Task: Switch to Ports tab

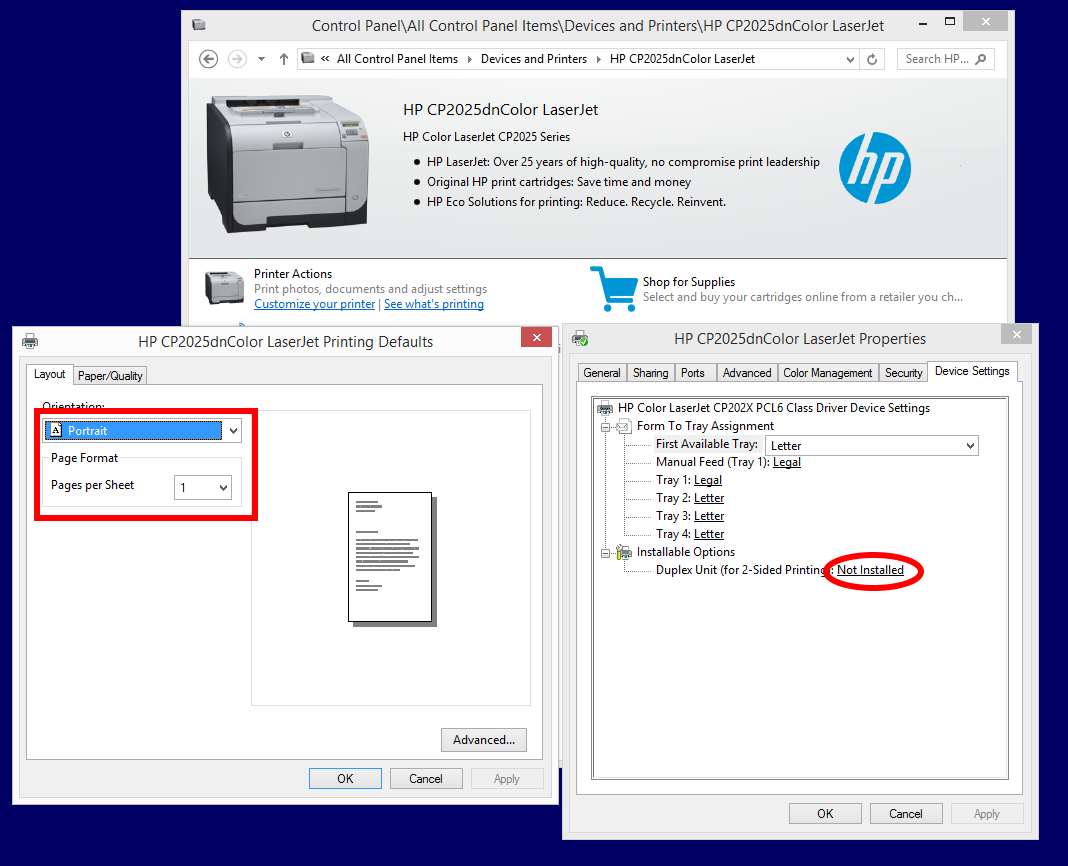Action: click(693, 373)
